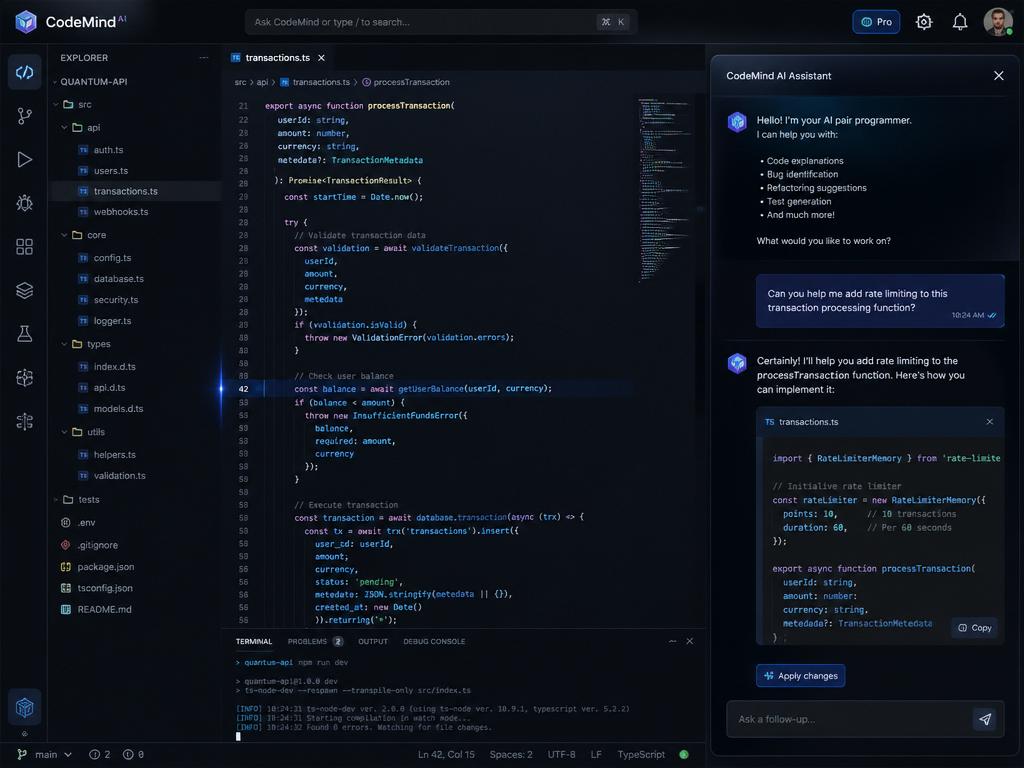Viewport: 1024px width, 768px height.
Task: Open the extensions grid icon
Action: pyautogui.click(x=25, y=247)
